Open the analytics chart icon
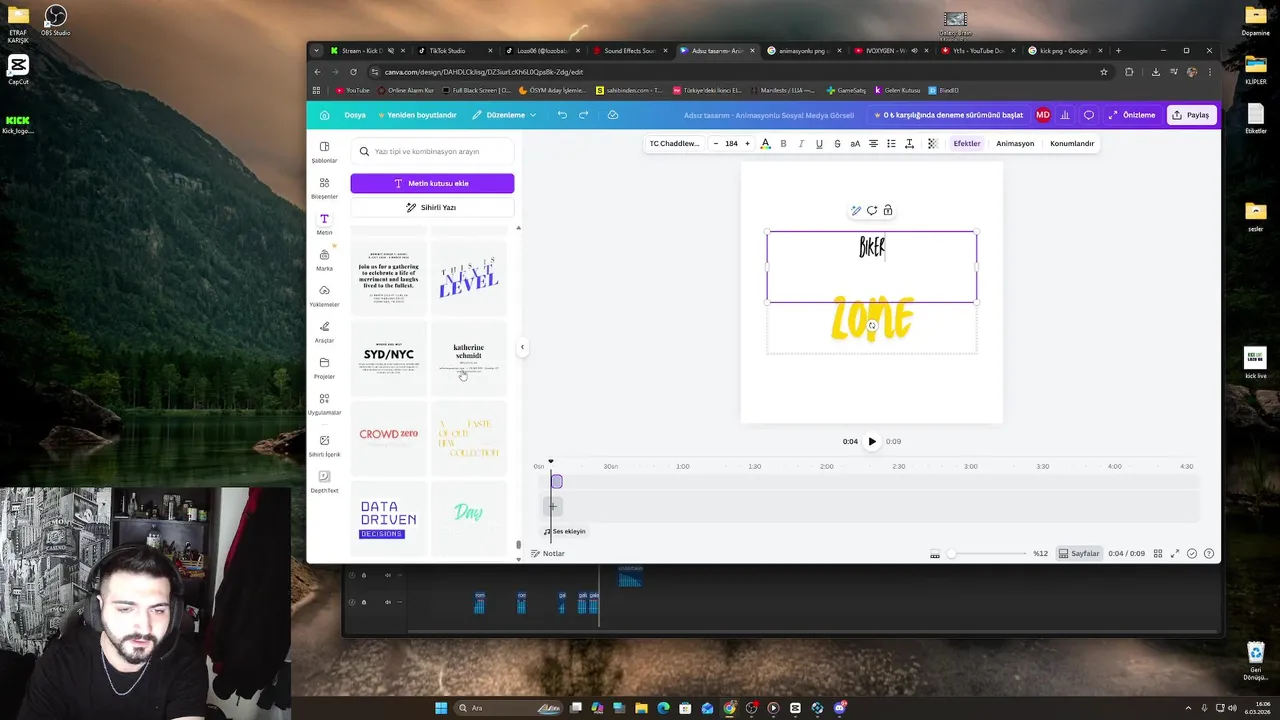Viewport: 1280px width, 720px height. pos(1065,115)
